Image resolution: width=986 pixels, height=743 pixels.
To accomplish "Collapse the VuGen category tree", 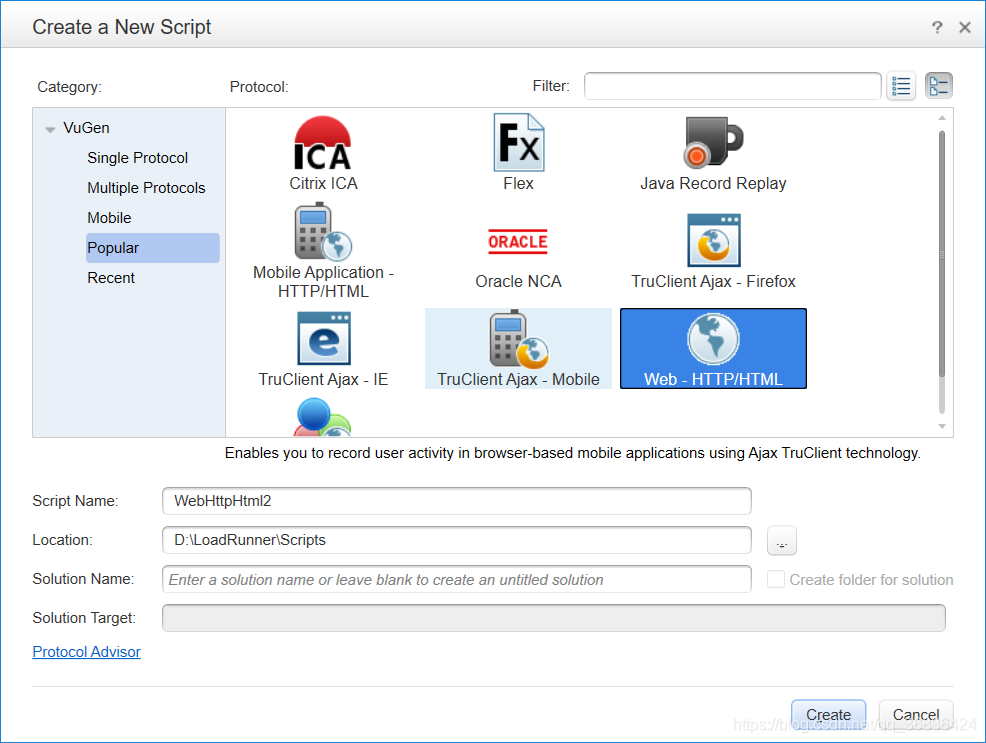I will point(50,129).
